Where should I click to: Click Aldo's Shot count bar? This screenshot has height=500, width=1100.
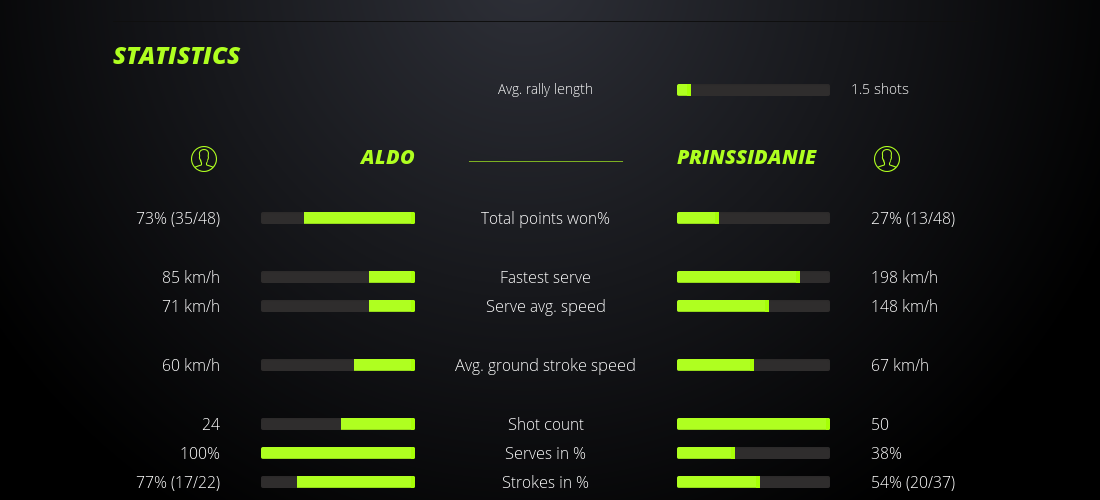[338, 424]
